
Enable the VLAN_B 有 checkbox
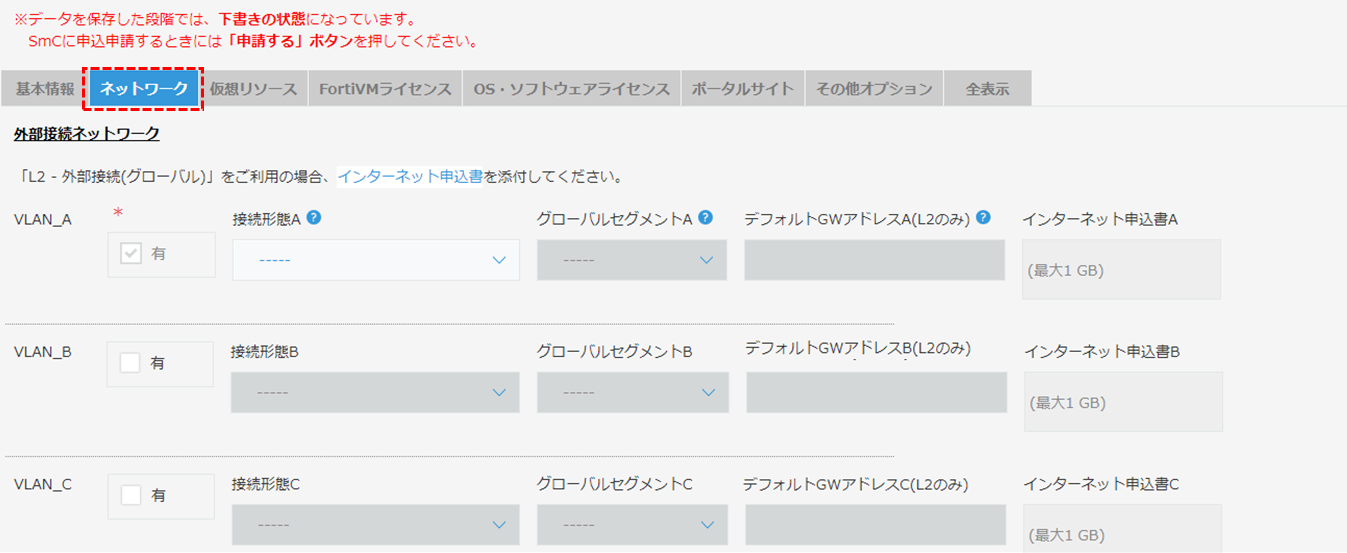pyautogui.click(x=130, y=363)
